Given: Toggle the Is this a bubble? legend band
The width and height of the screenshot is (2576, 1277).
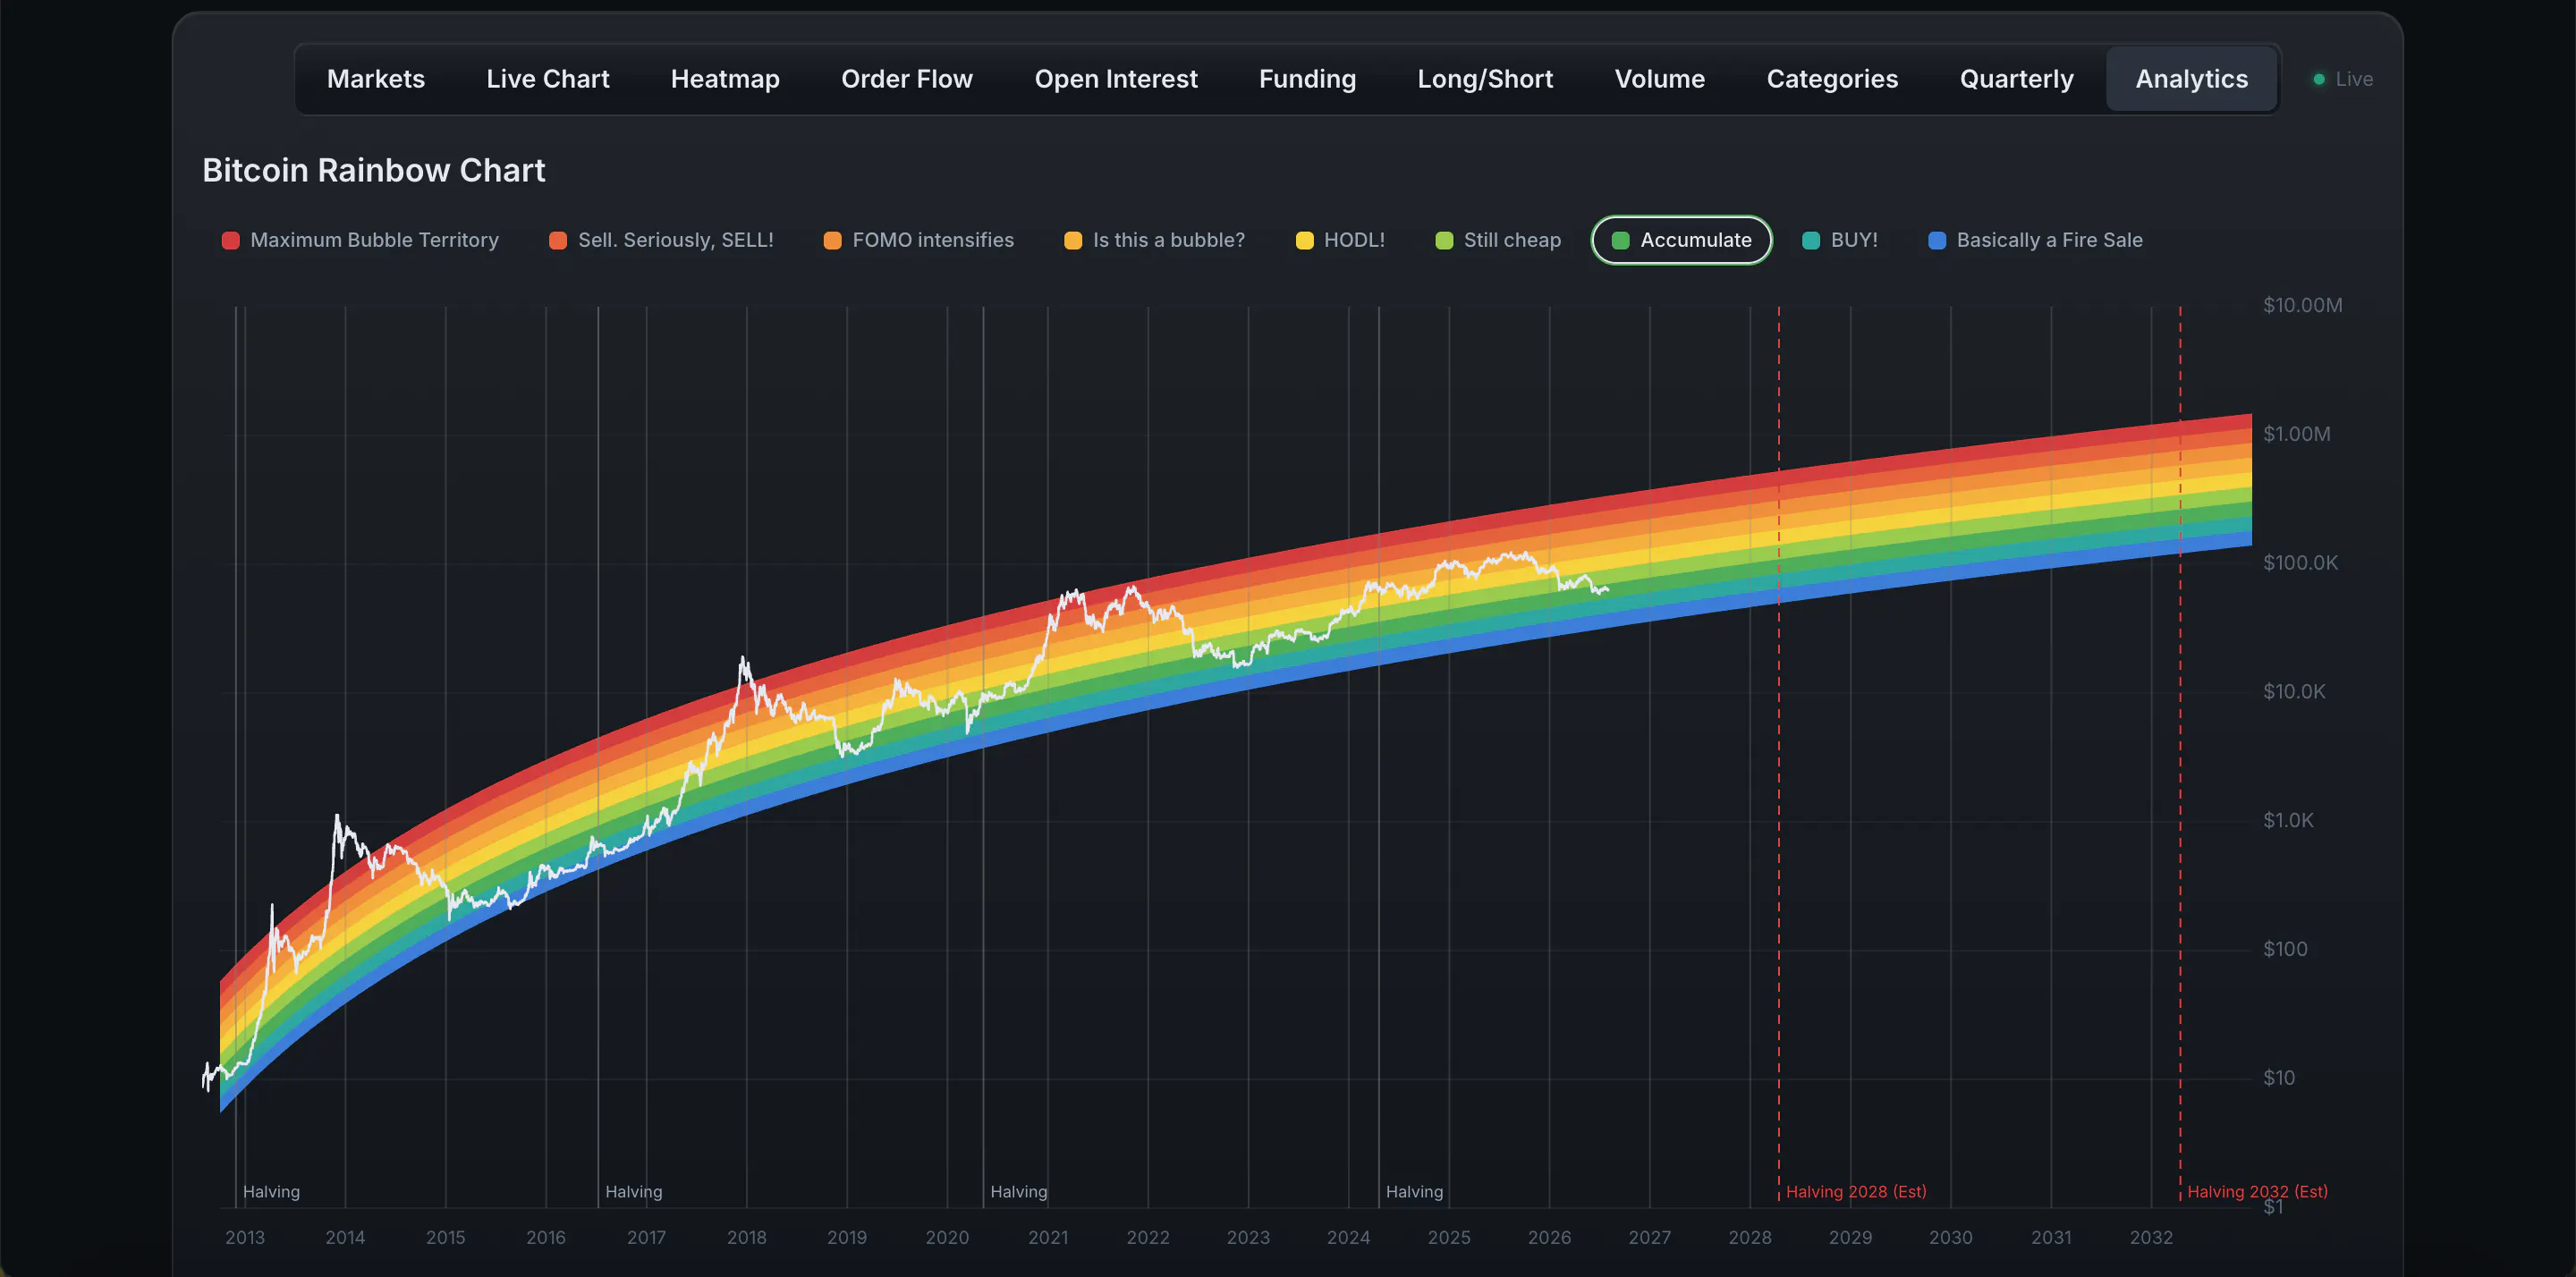Looking at the screenshot, I should [x=1154, y=240].
